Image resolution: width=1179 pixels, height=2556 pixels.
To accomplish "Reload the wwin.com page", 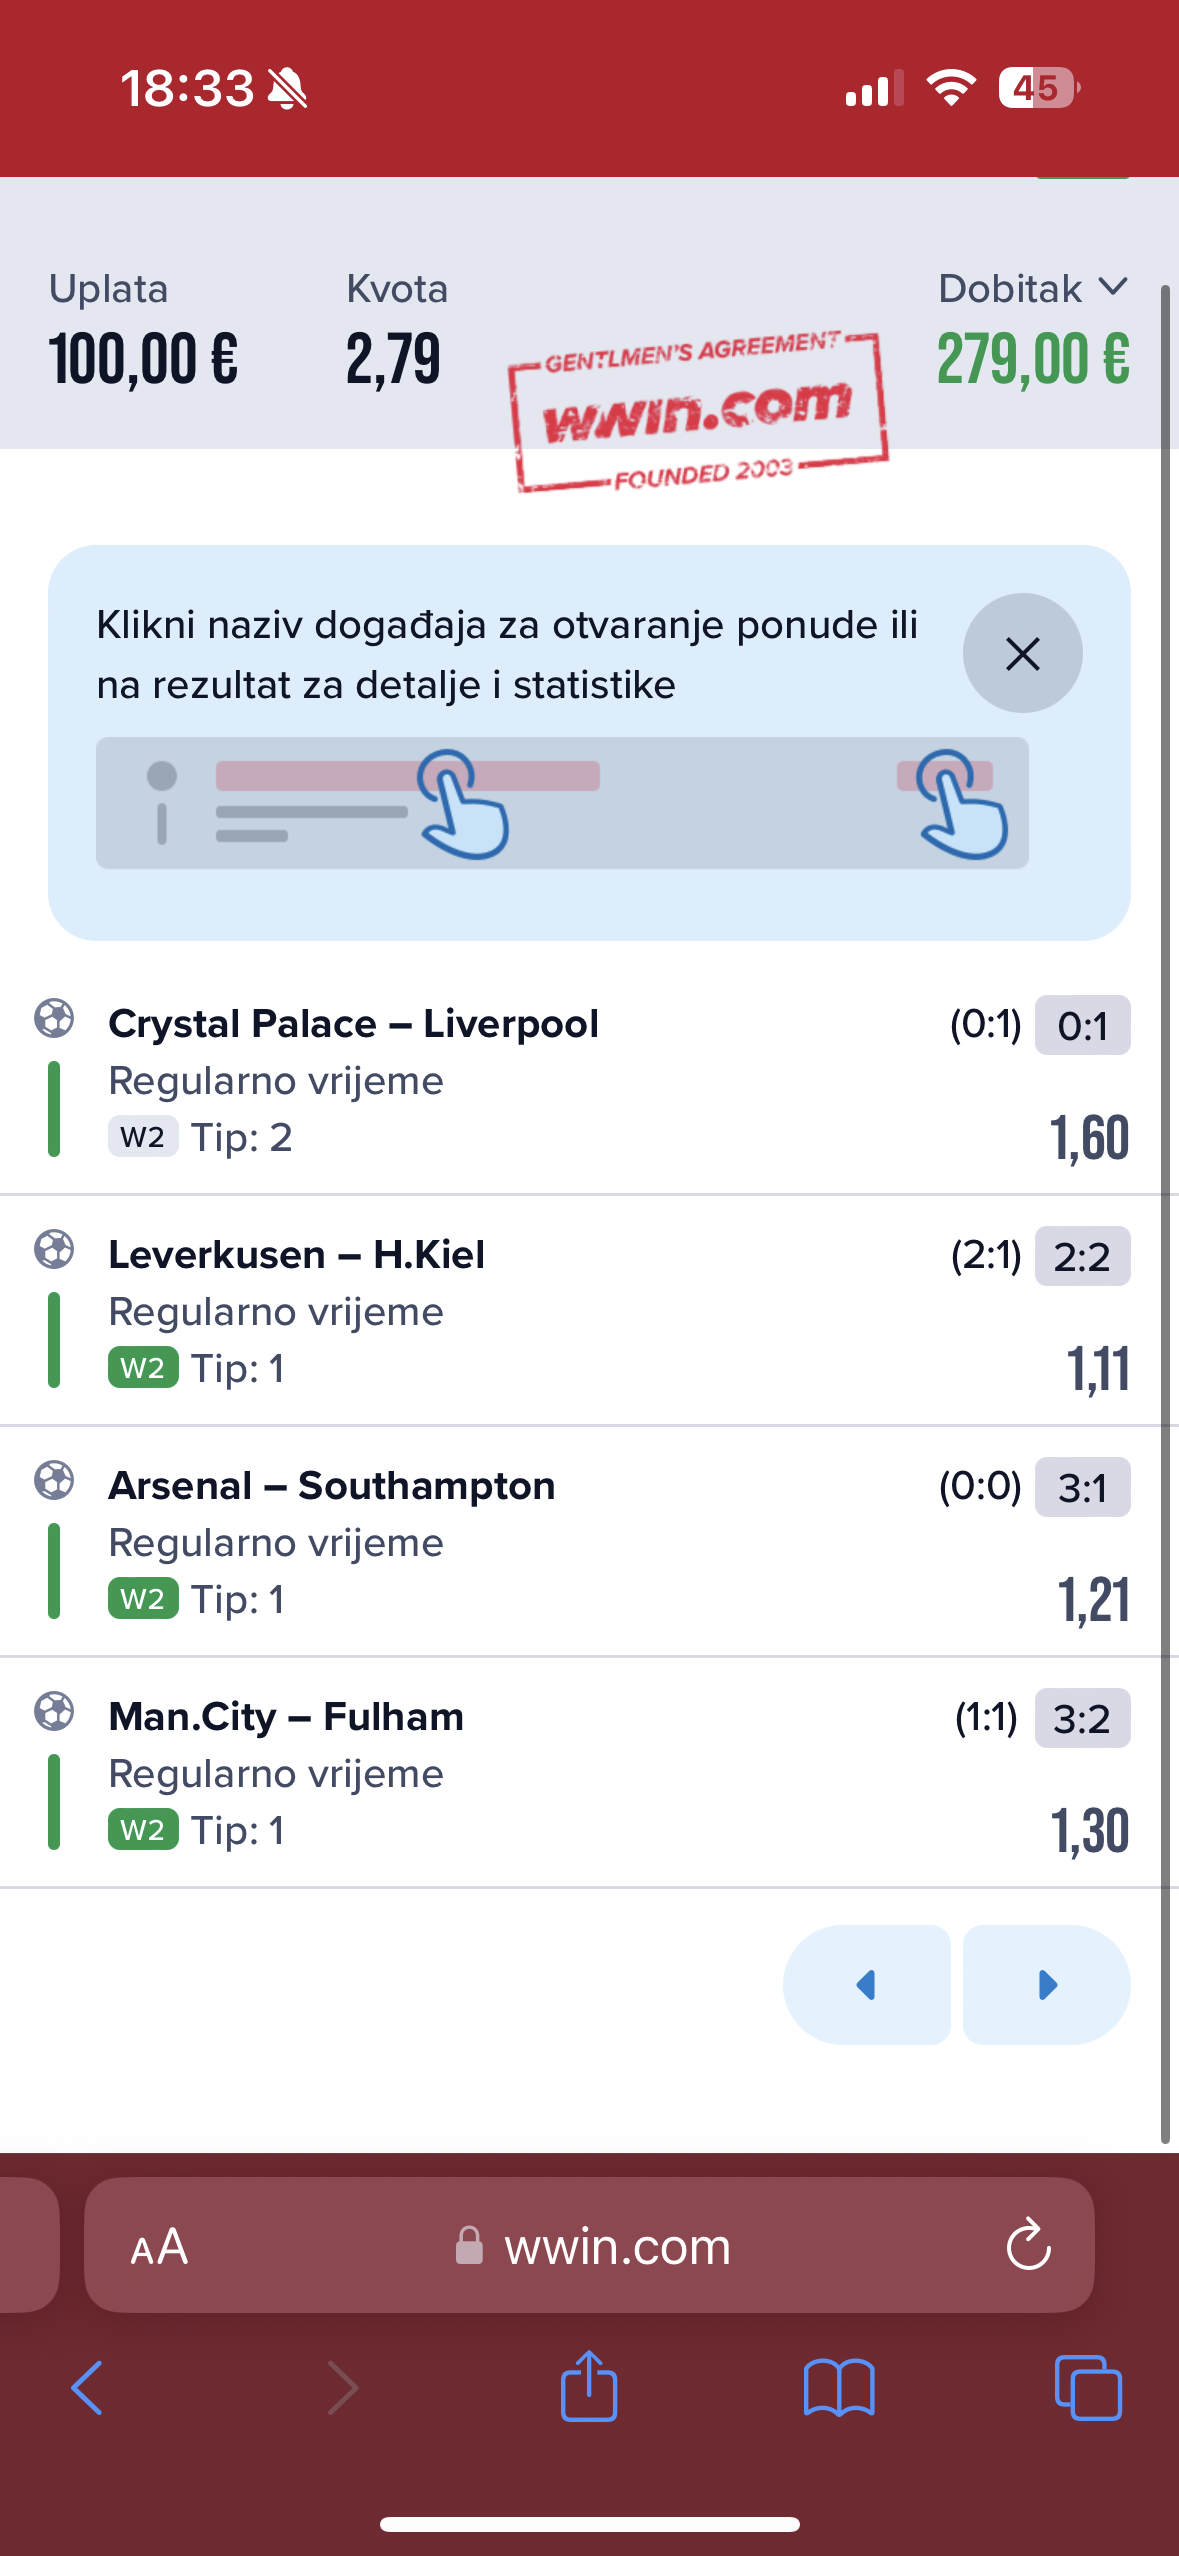I will (x=1028, y=2246).
